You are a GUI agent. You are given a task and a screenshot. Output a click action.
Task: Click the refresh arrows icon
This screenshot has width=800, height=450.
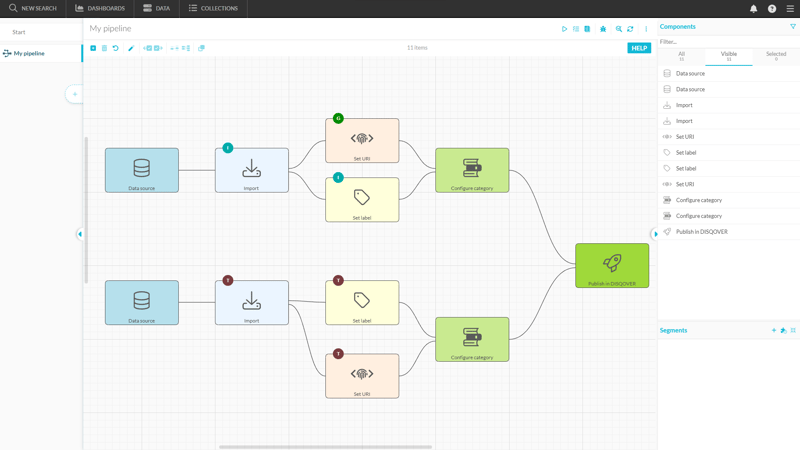pos(631,29)
